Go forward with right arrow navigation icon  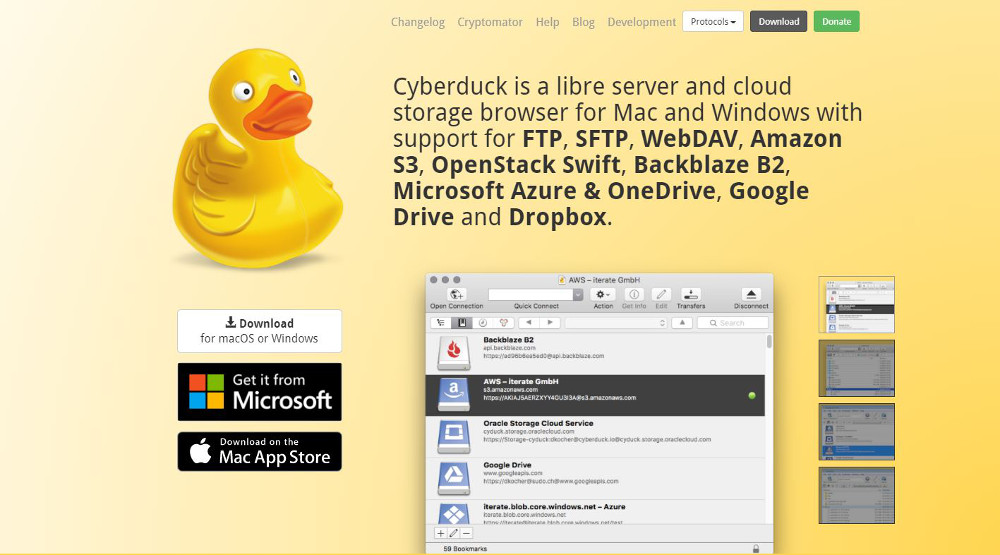point(550,323)
